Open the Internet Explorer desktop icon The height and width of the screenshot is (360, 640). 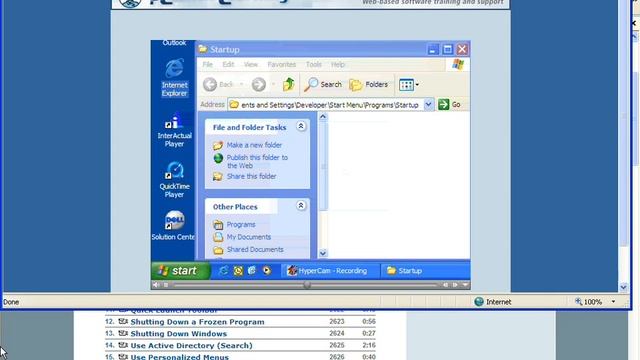[174, 78]
